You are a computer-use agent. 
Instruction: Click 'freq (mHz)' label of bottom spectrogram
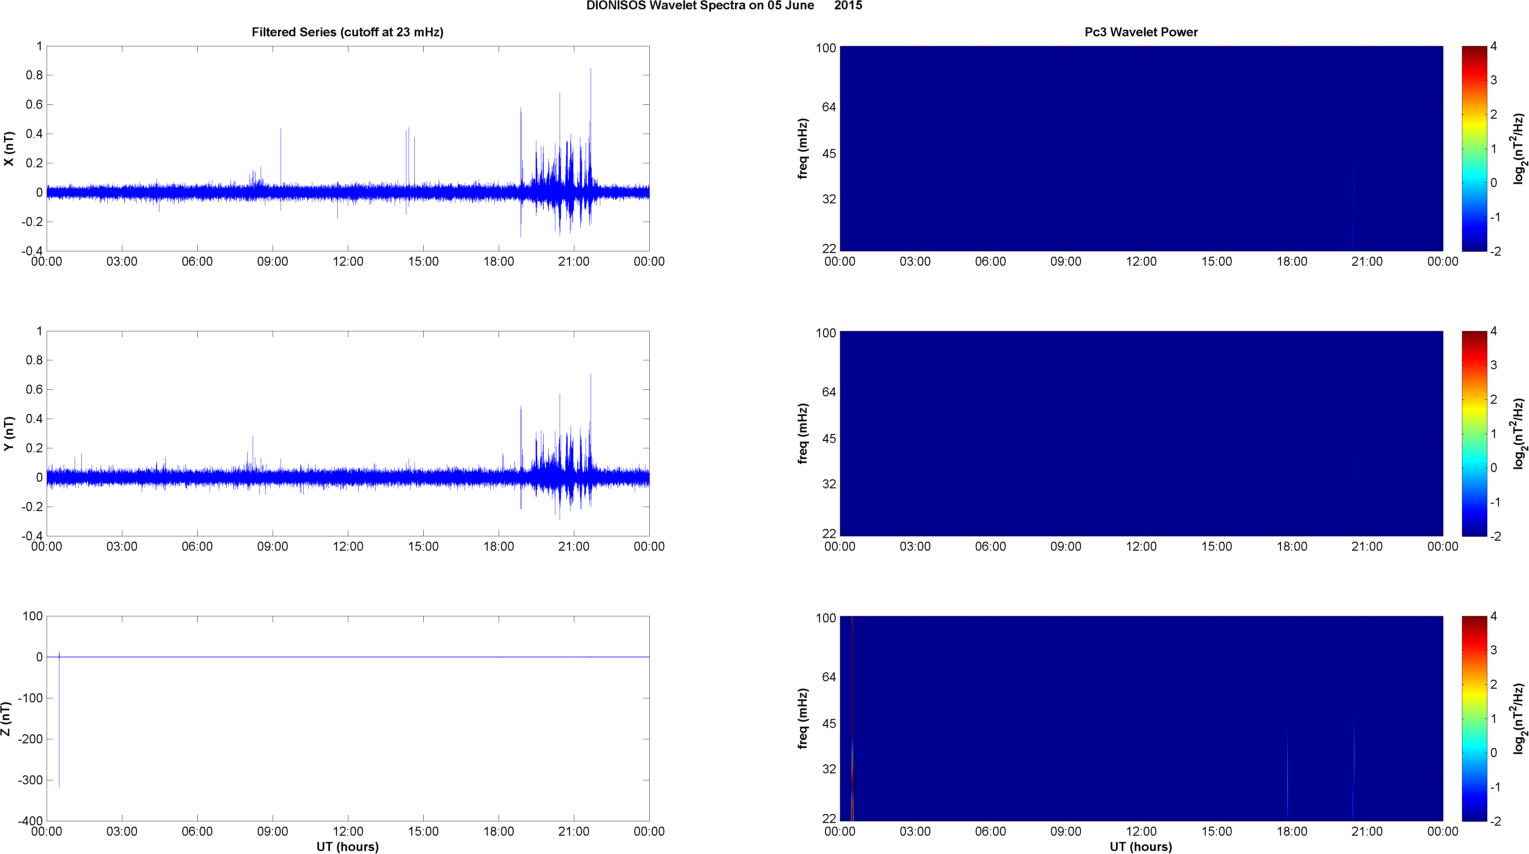pos(803,718)
